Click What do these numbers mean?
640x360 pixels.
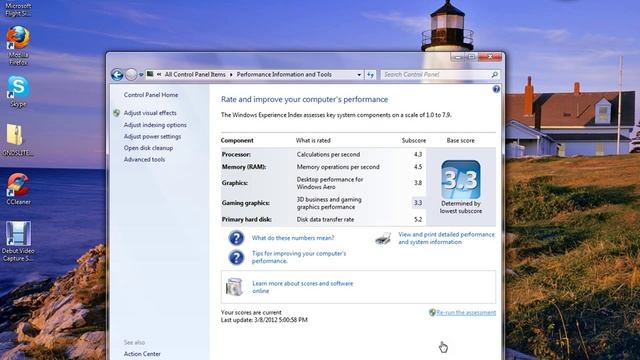click(x=293, y=238)
